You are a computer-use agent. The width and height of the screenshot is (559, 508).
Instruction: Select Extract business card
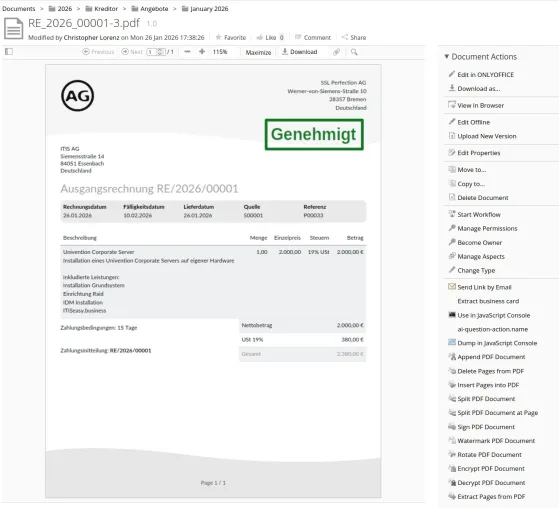[488, 301]
